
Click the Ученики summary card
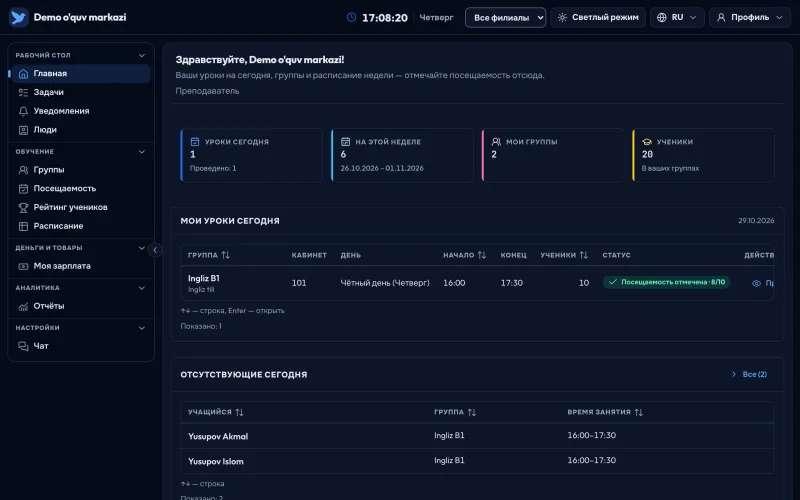(703, 155)
